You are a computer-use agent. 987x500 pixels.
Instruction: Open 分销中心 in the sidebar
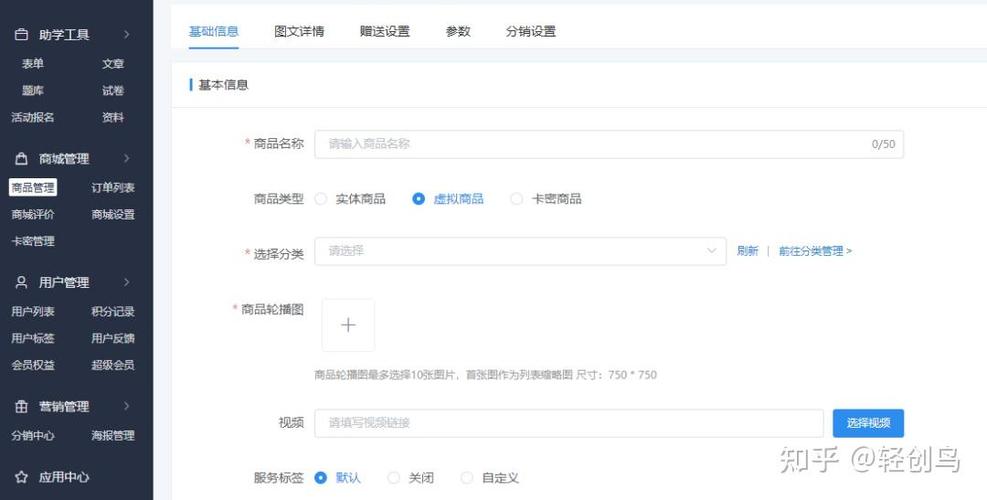click(33, 435)
